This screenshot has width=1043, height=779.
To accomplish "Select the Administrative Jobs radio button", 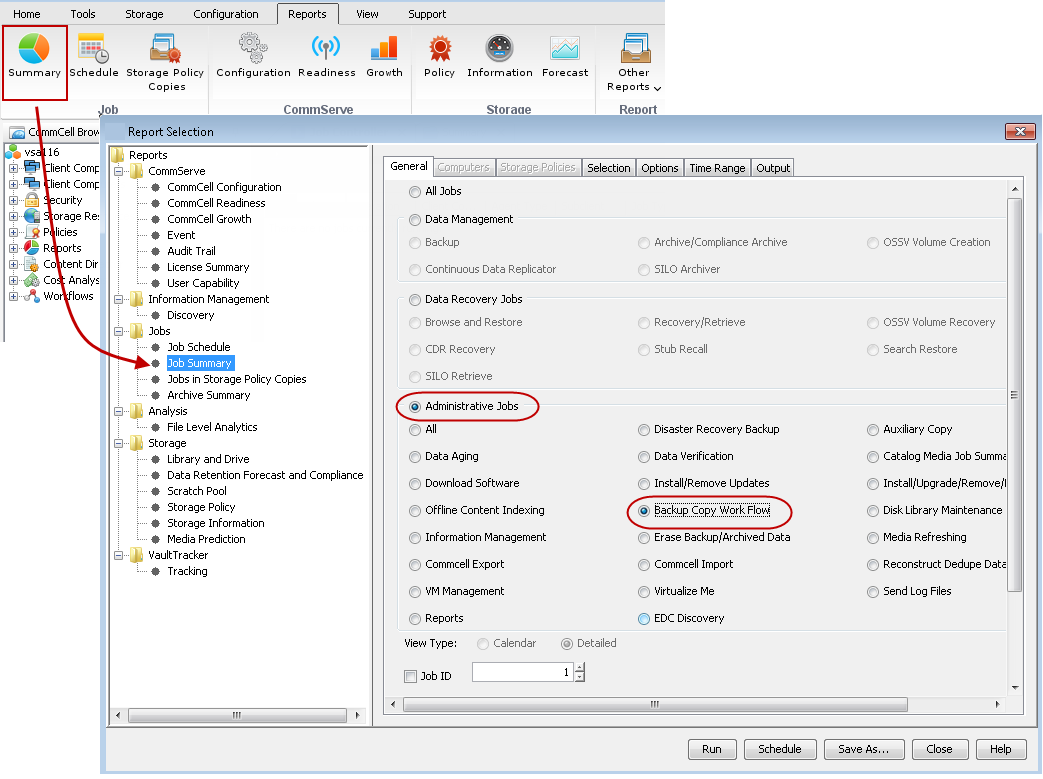I will (x=415, y=406).
